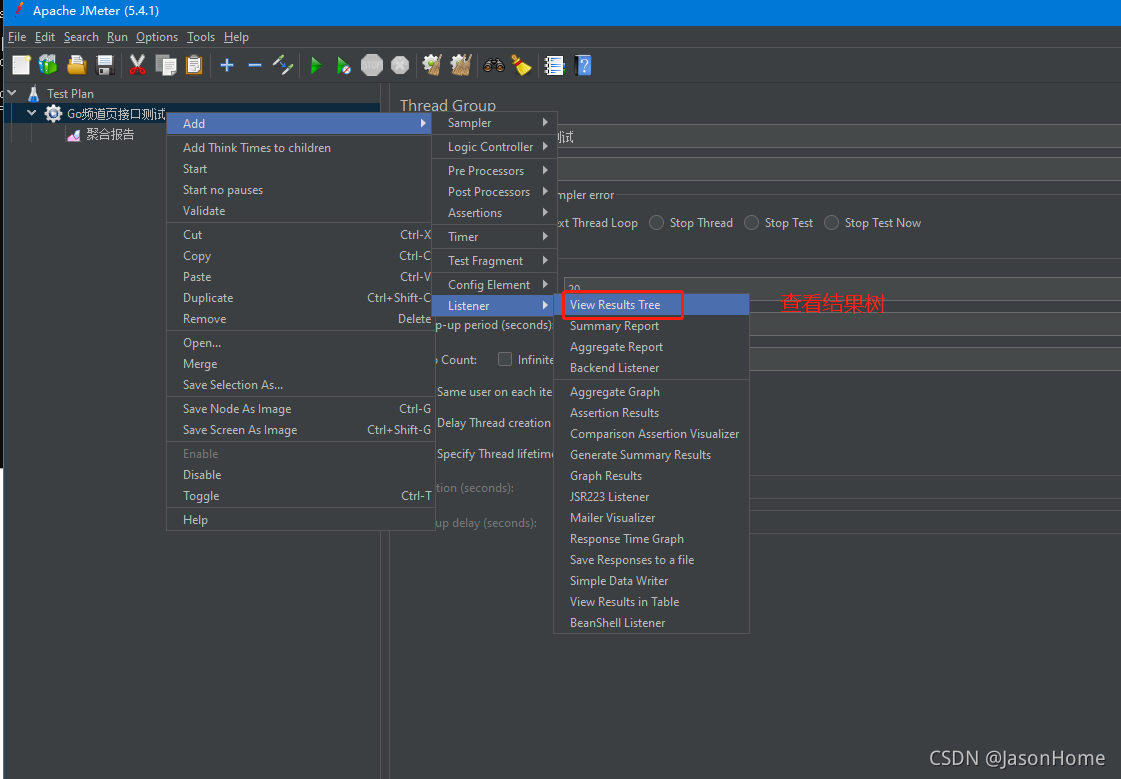Click the binoculars Search icon

[493, 66]
